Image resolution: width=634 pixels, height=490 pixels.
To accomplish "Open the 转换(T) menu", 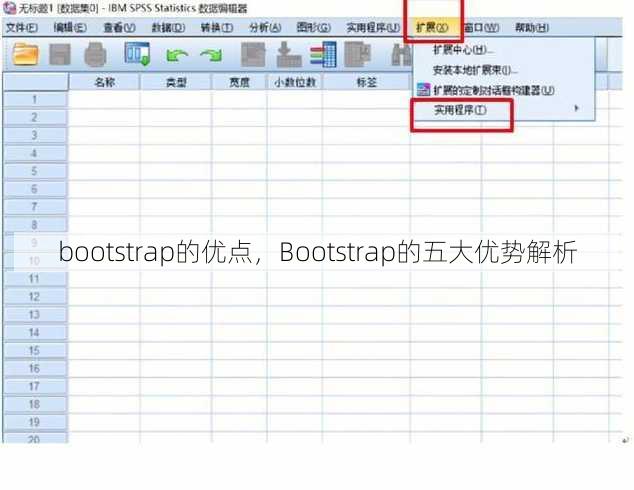I will [x=217, y=27].
